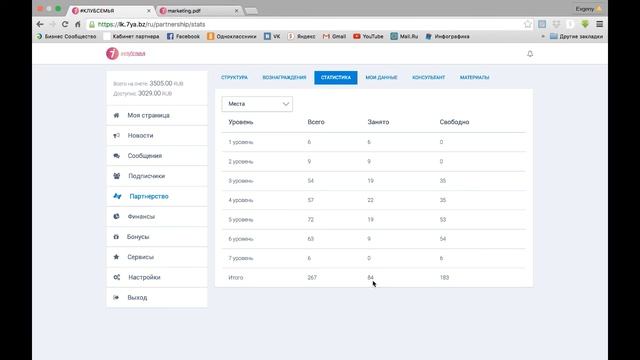
Task: Open the Структура tab
Action: 234,78
